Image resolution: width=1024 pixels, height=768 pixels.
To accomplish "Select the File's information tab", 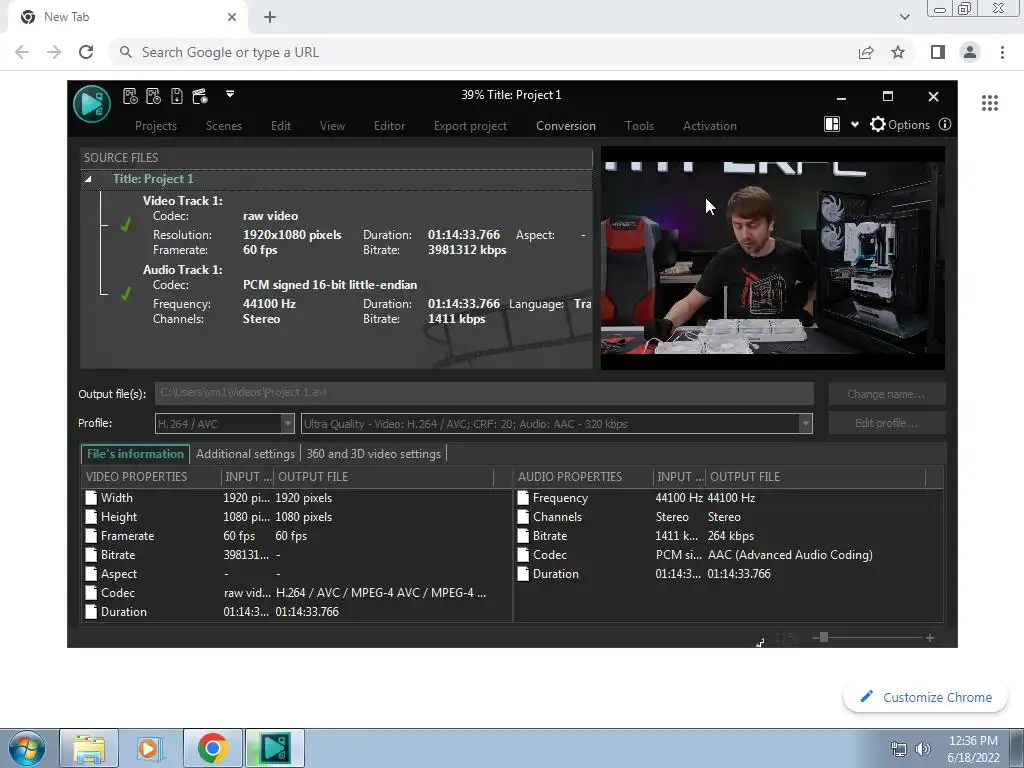I will click(x=135, y=454).
